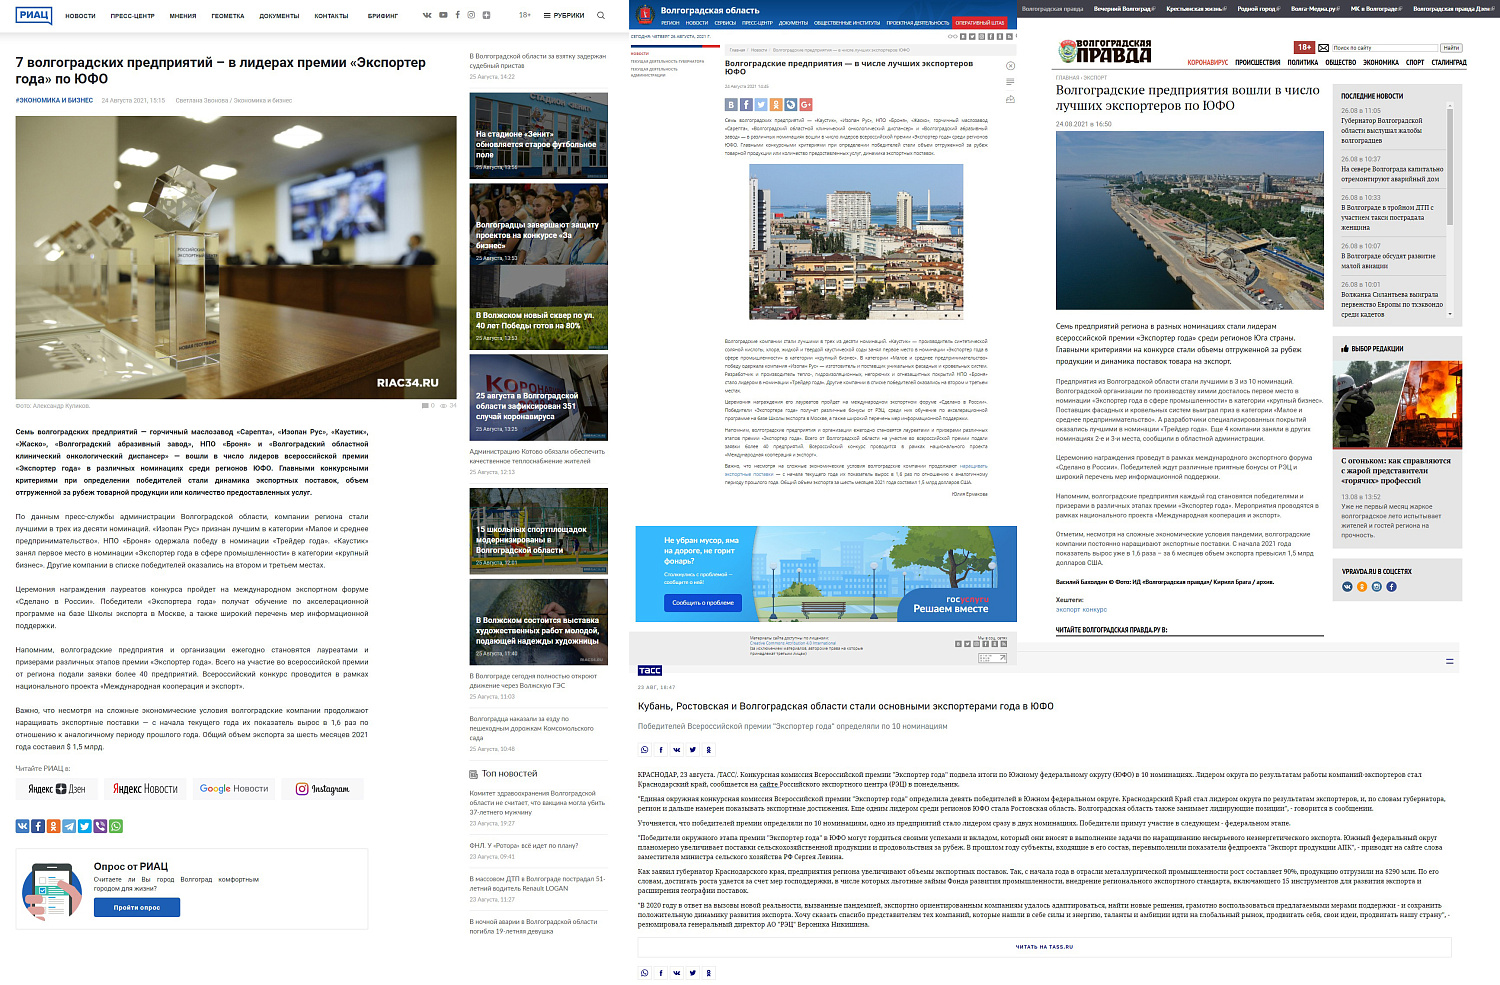
Task: Click the search magnifier on РИАЦ site
Action: pyautogui.click(x=601, y=15)
